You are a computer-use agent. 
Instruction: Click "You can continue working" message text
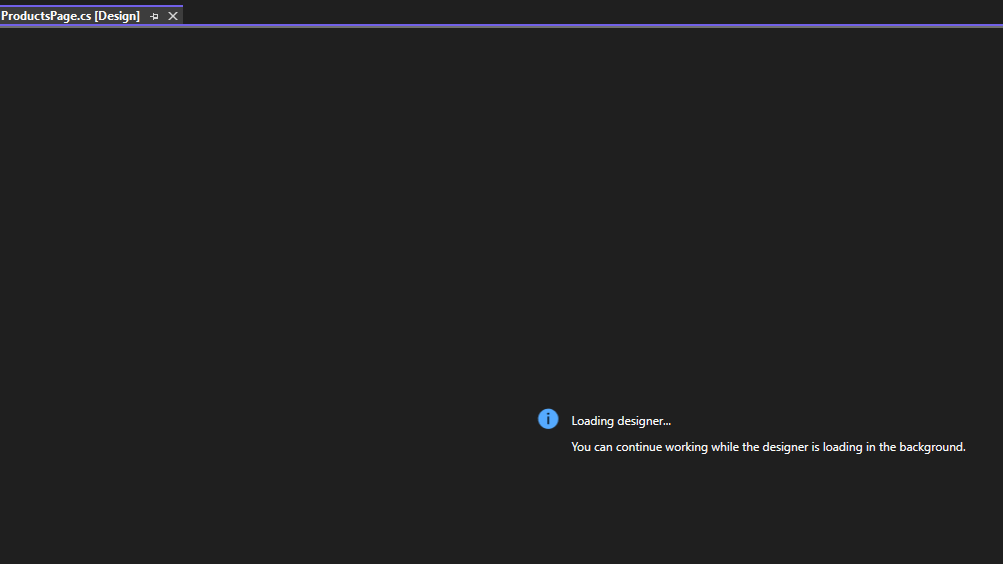(x=768, y=447)
